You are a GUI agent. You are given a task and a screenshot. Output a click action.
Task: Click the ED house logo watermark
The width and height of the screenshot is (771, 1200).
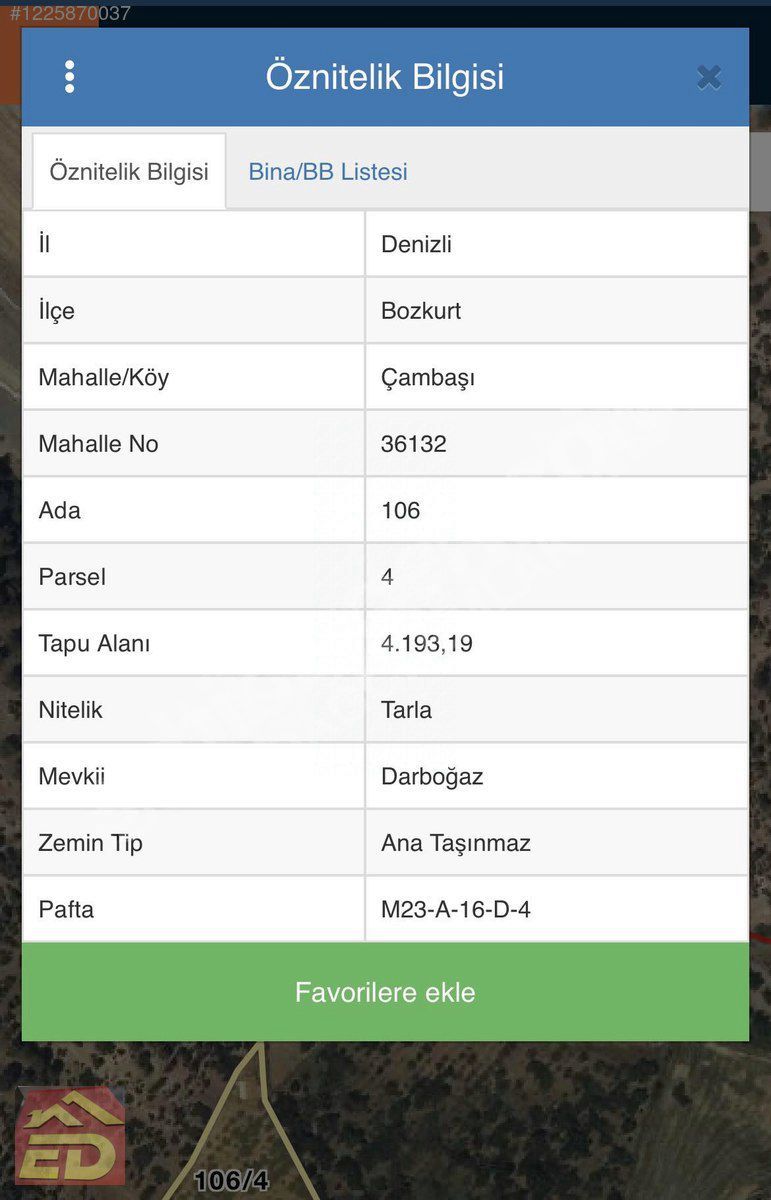pyautogui.click(x=71, y=1136)
